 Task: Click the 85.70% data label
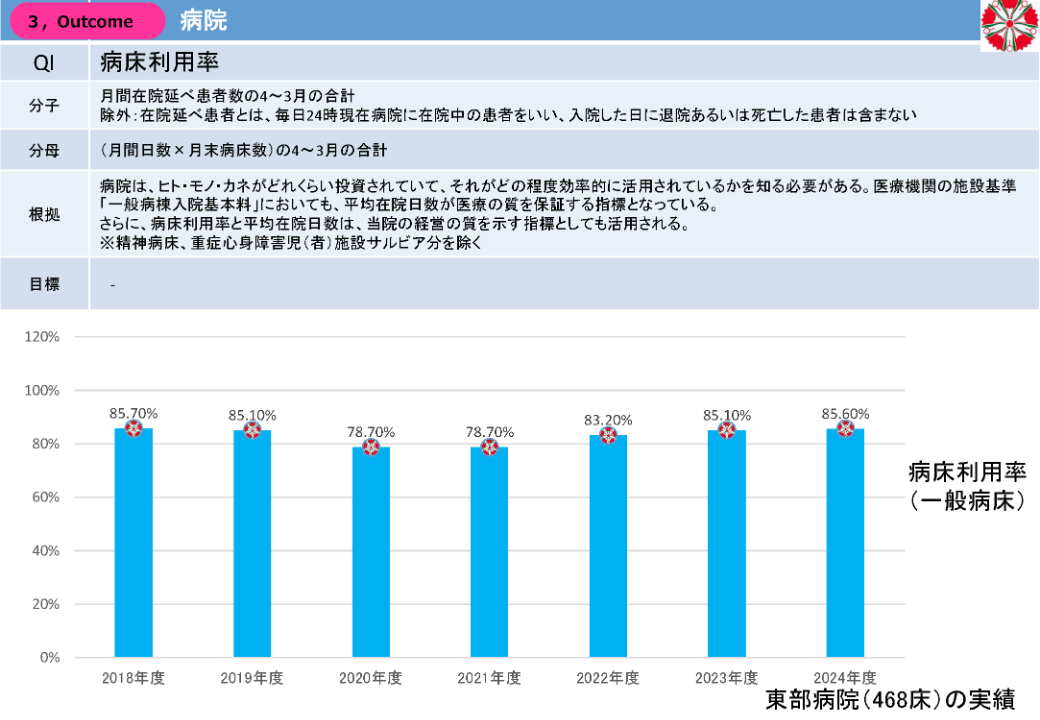coord(133,412)
